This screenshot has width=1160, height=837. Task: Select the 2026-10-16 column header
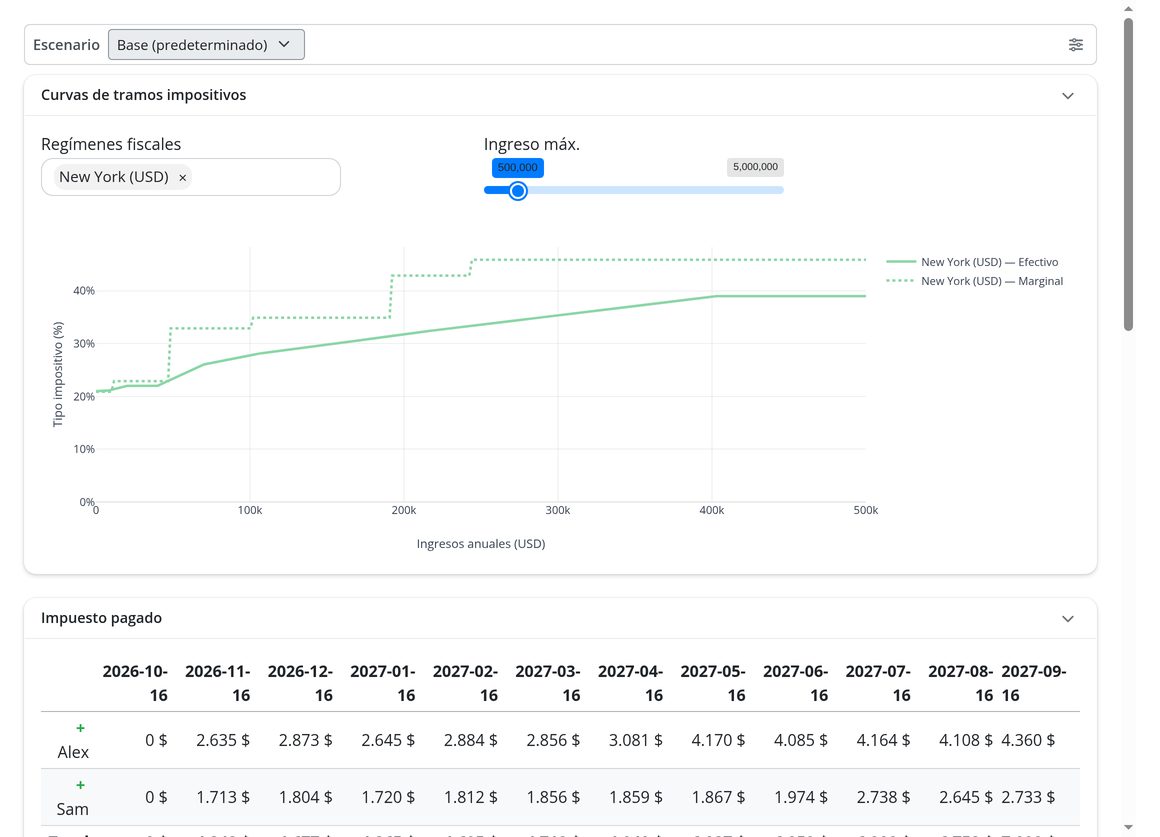135,683
